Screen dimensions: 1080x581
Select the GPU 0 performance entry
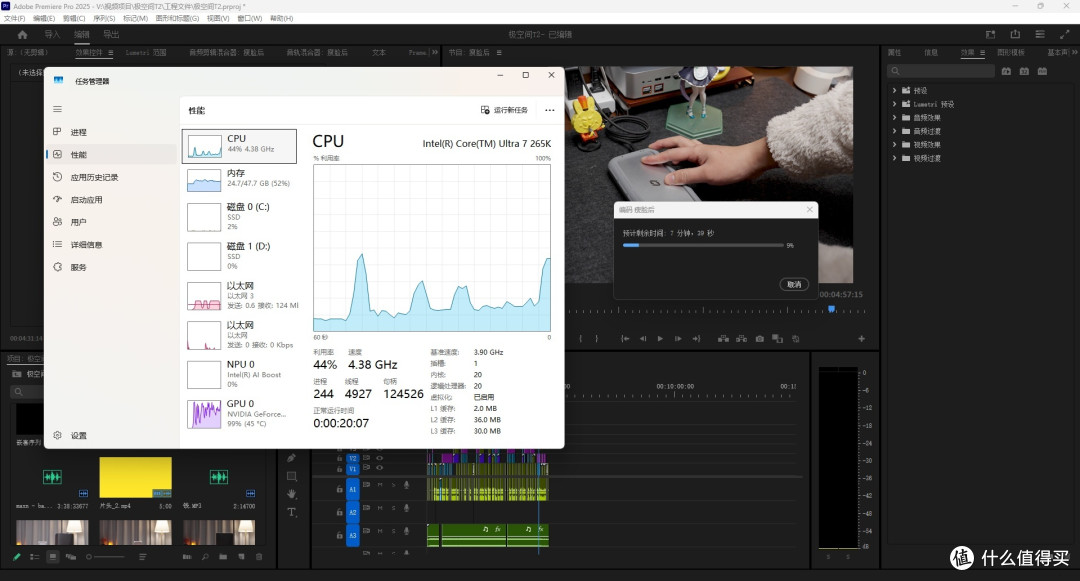[x=240, y=414]
